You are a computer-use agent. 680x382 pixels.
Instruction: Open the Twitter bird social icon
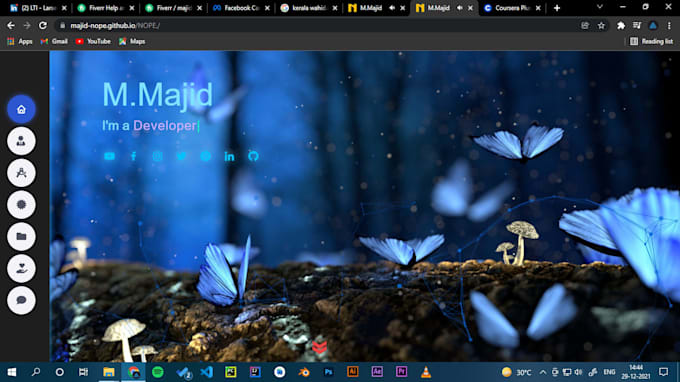pyautogui.click(x=181, y=156)
